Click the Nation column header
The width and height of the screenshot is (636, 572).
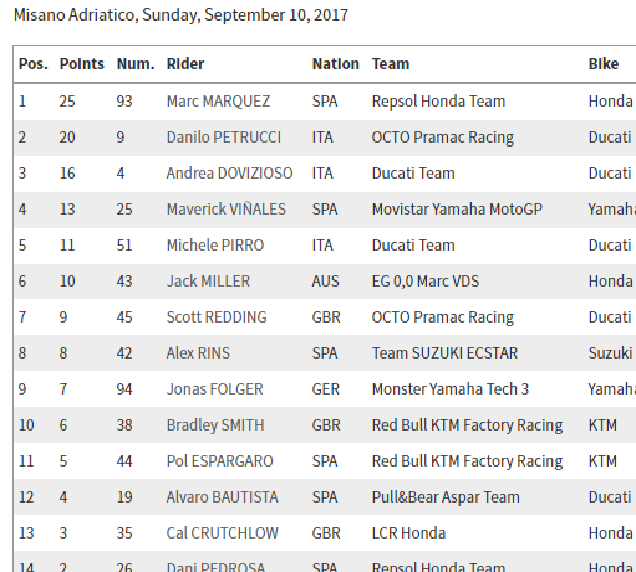point(335,64)
